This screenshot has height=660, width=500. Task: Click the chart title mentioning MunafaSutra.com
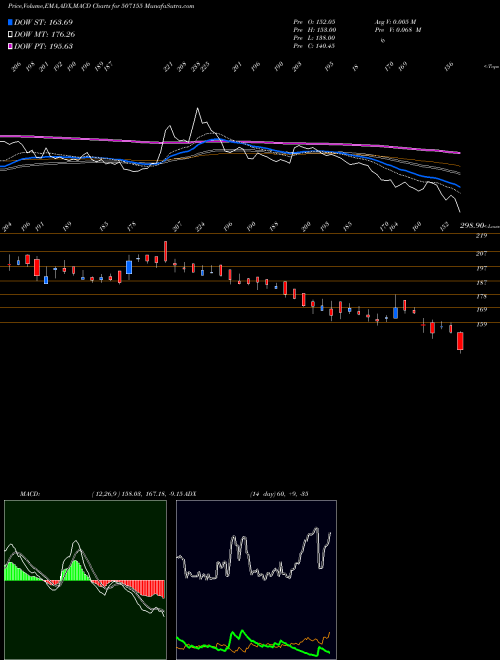[x=101, y=6]
